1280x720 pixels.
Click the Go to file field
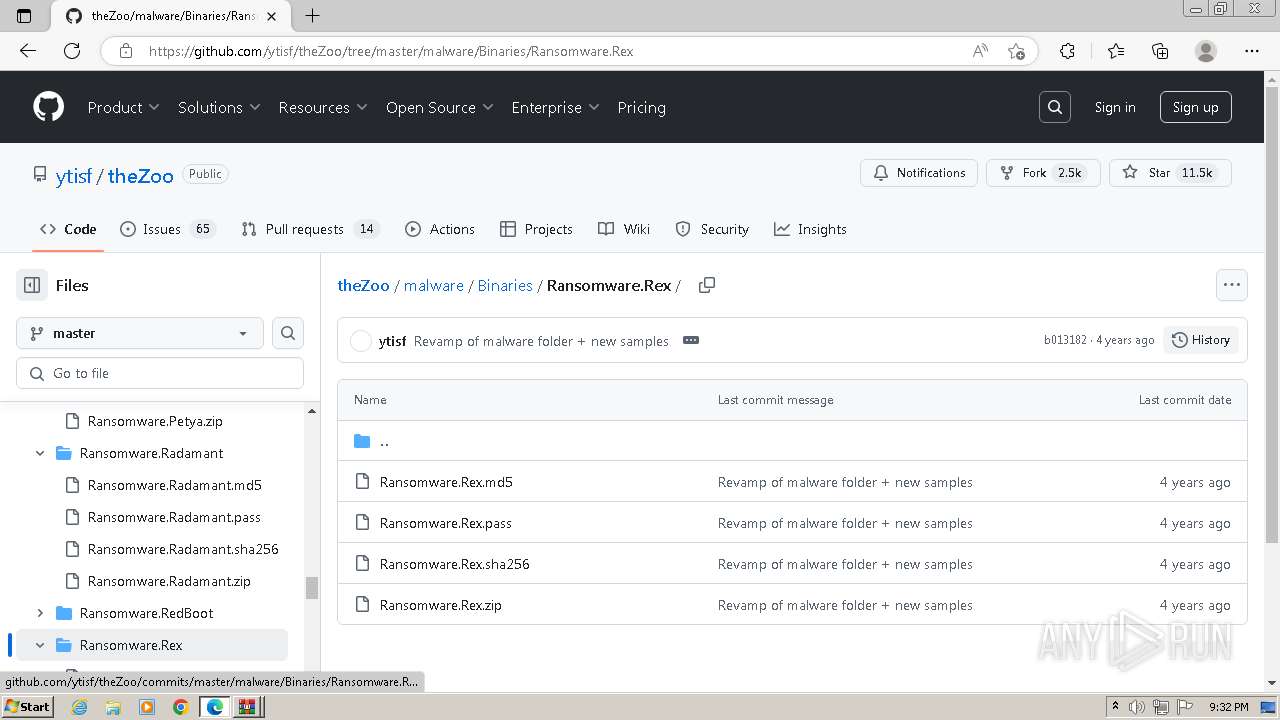click(160, 373)
